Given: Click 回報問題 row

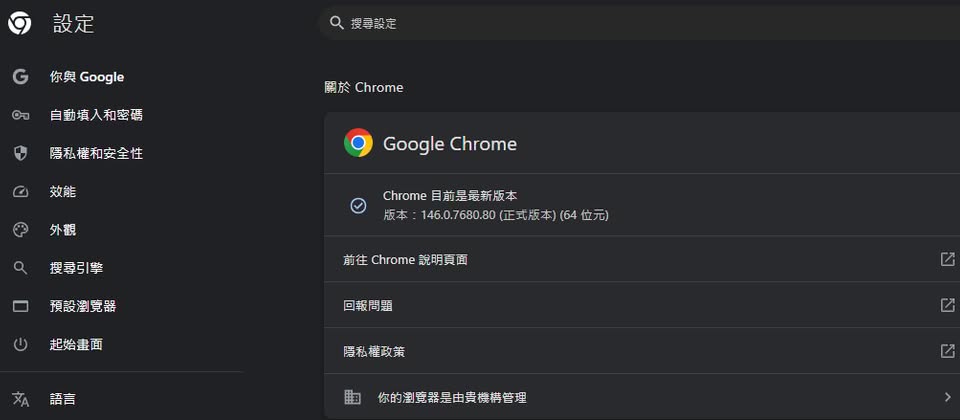Looking at the screenshot, I should (x=600, y=305).
